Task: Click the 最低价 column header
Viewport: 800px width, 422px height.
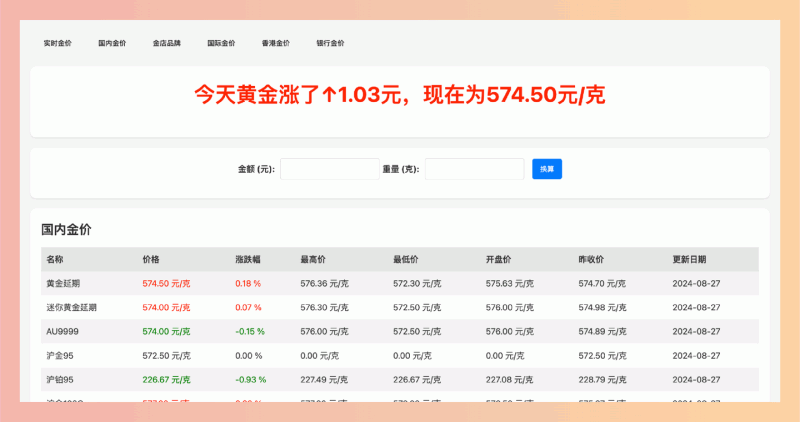Action: tap(406, 259)
